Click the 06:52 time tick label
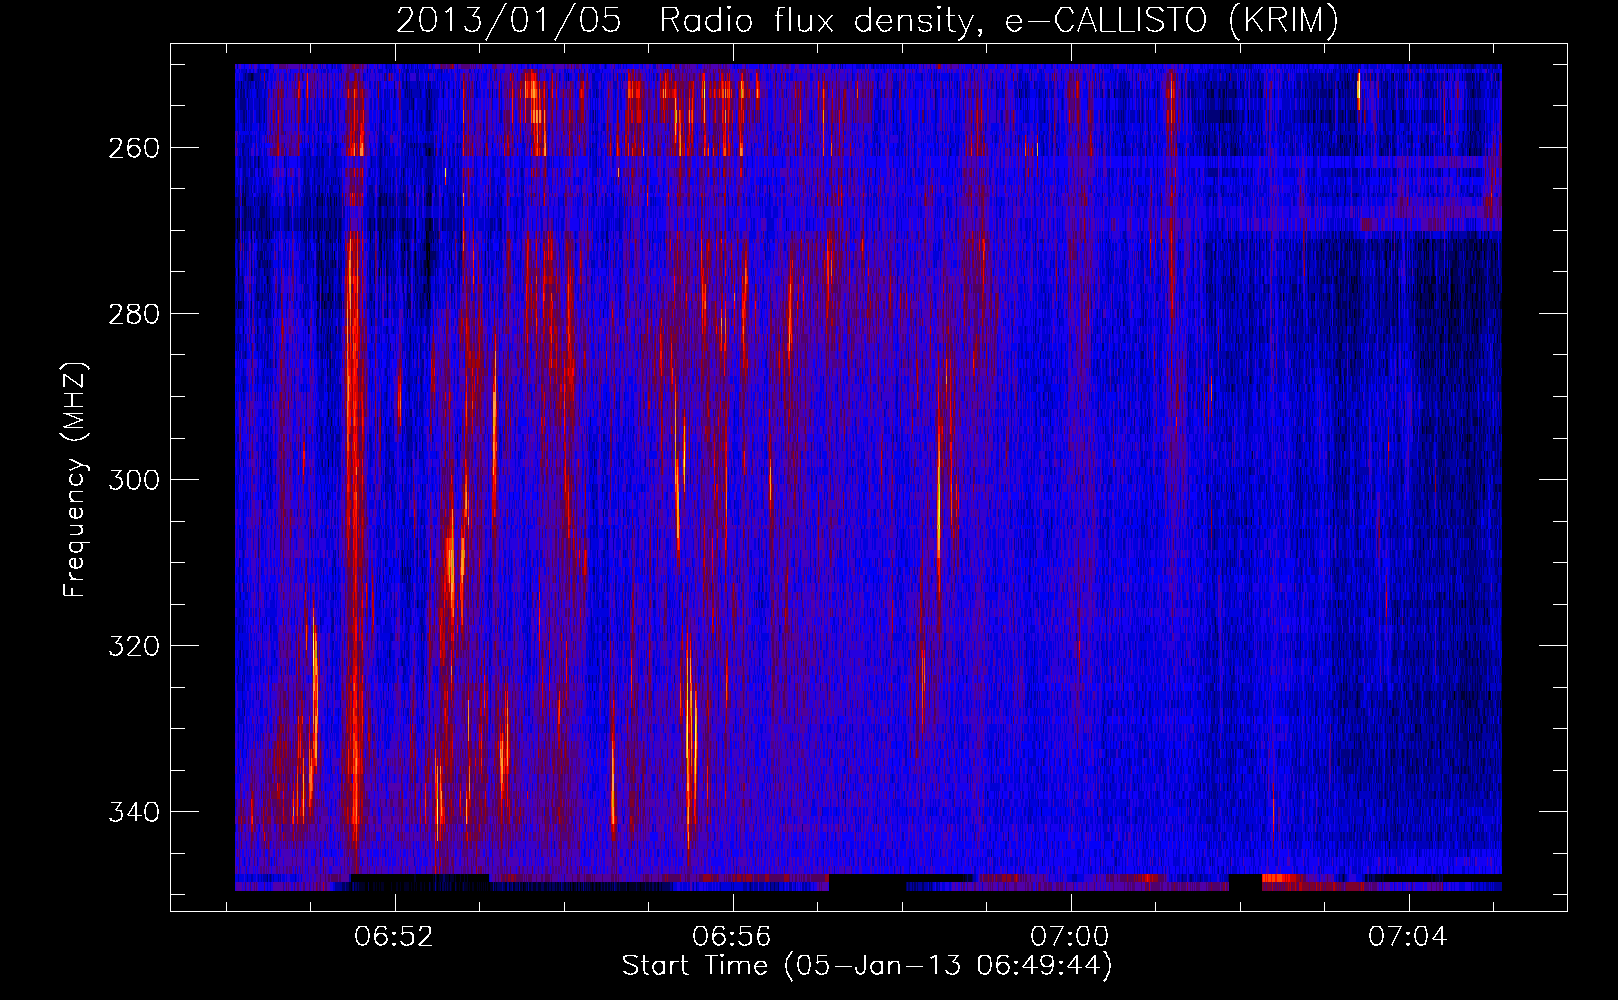Viewport: 1618px width, 1000px height. 395,937
